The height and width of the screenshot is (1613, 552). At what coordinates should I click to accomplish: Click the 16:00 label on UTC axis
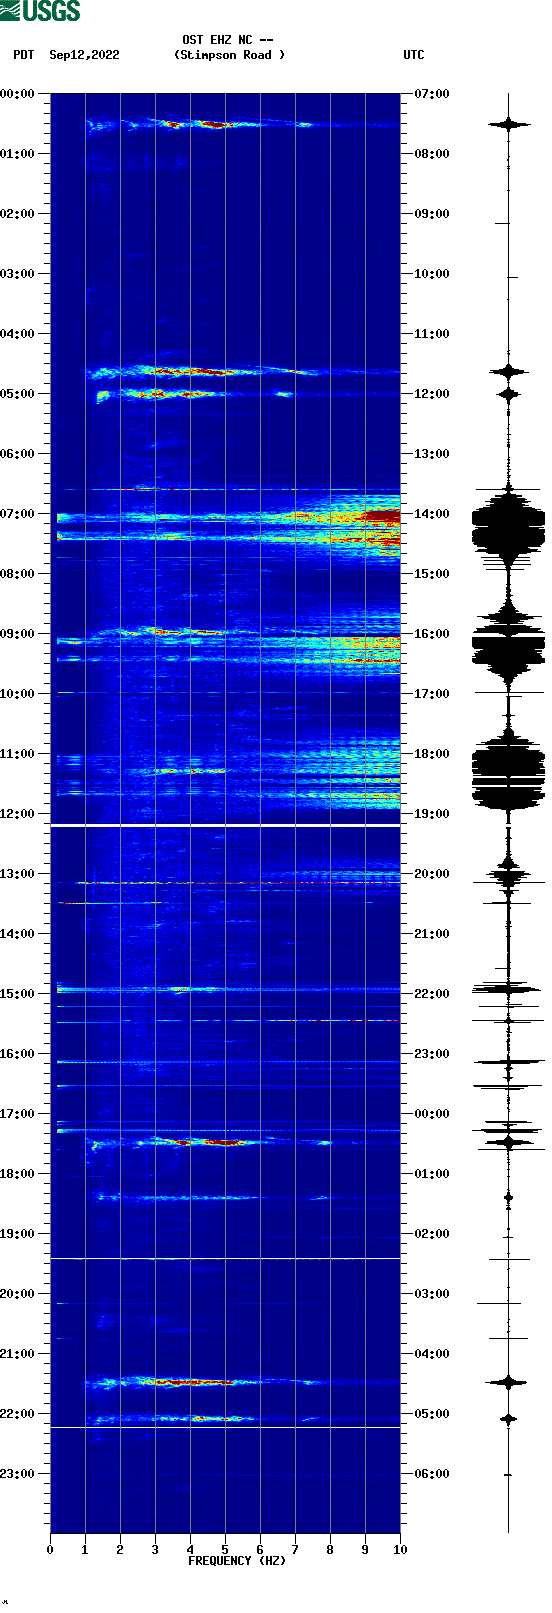432,634
